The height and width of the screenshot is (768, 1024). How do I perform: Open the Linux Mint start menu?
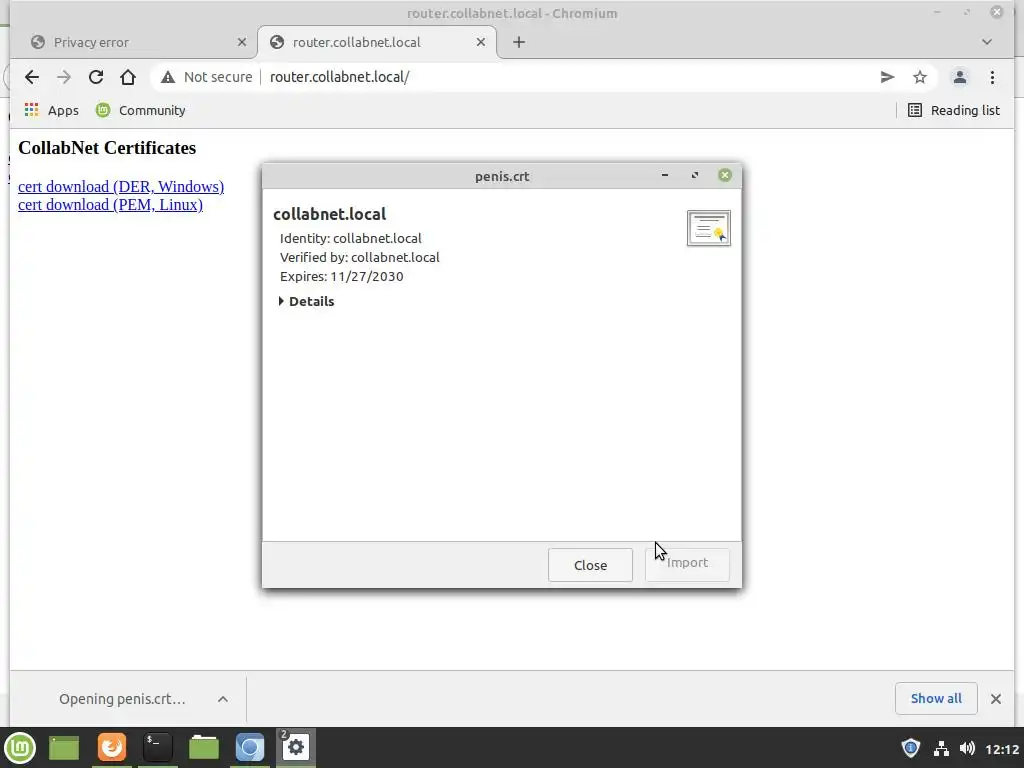pyautogui.click(x=20, y=748)
